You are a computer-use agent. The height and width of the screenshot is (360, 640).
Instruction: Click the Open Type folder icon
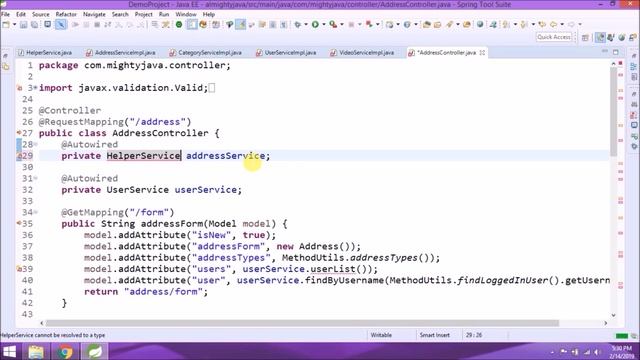(427, 24)
